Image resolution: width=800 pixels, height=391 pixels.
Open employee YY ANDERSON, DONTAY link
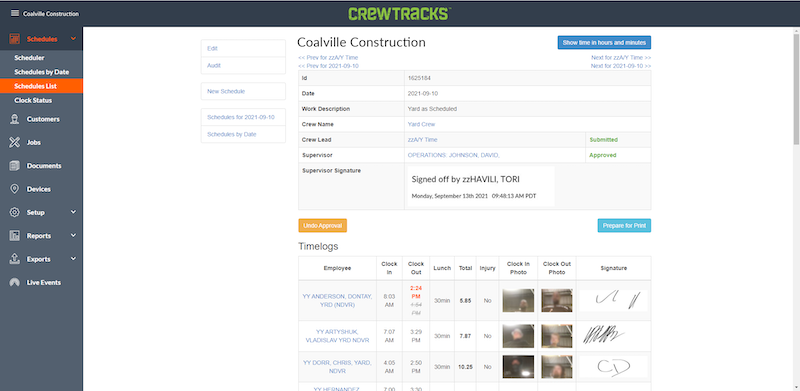coord(337,301)
